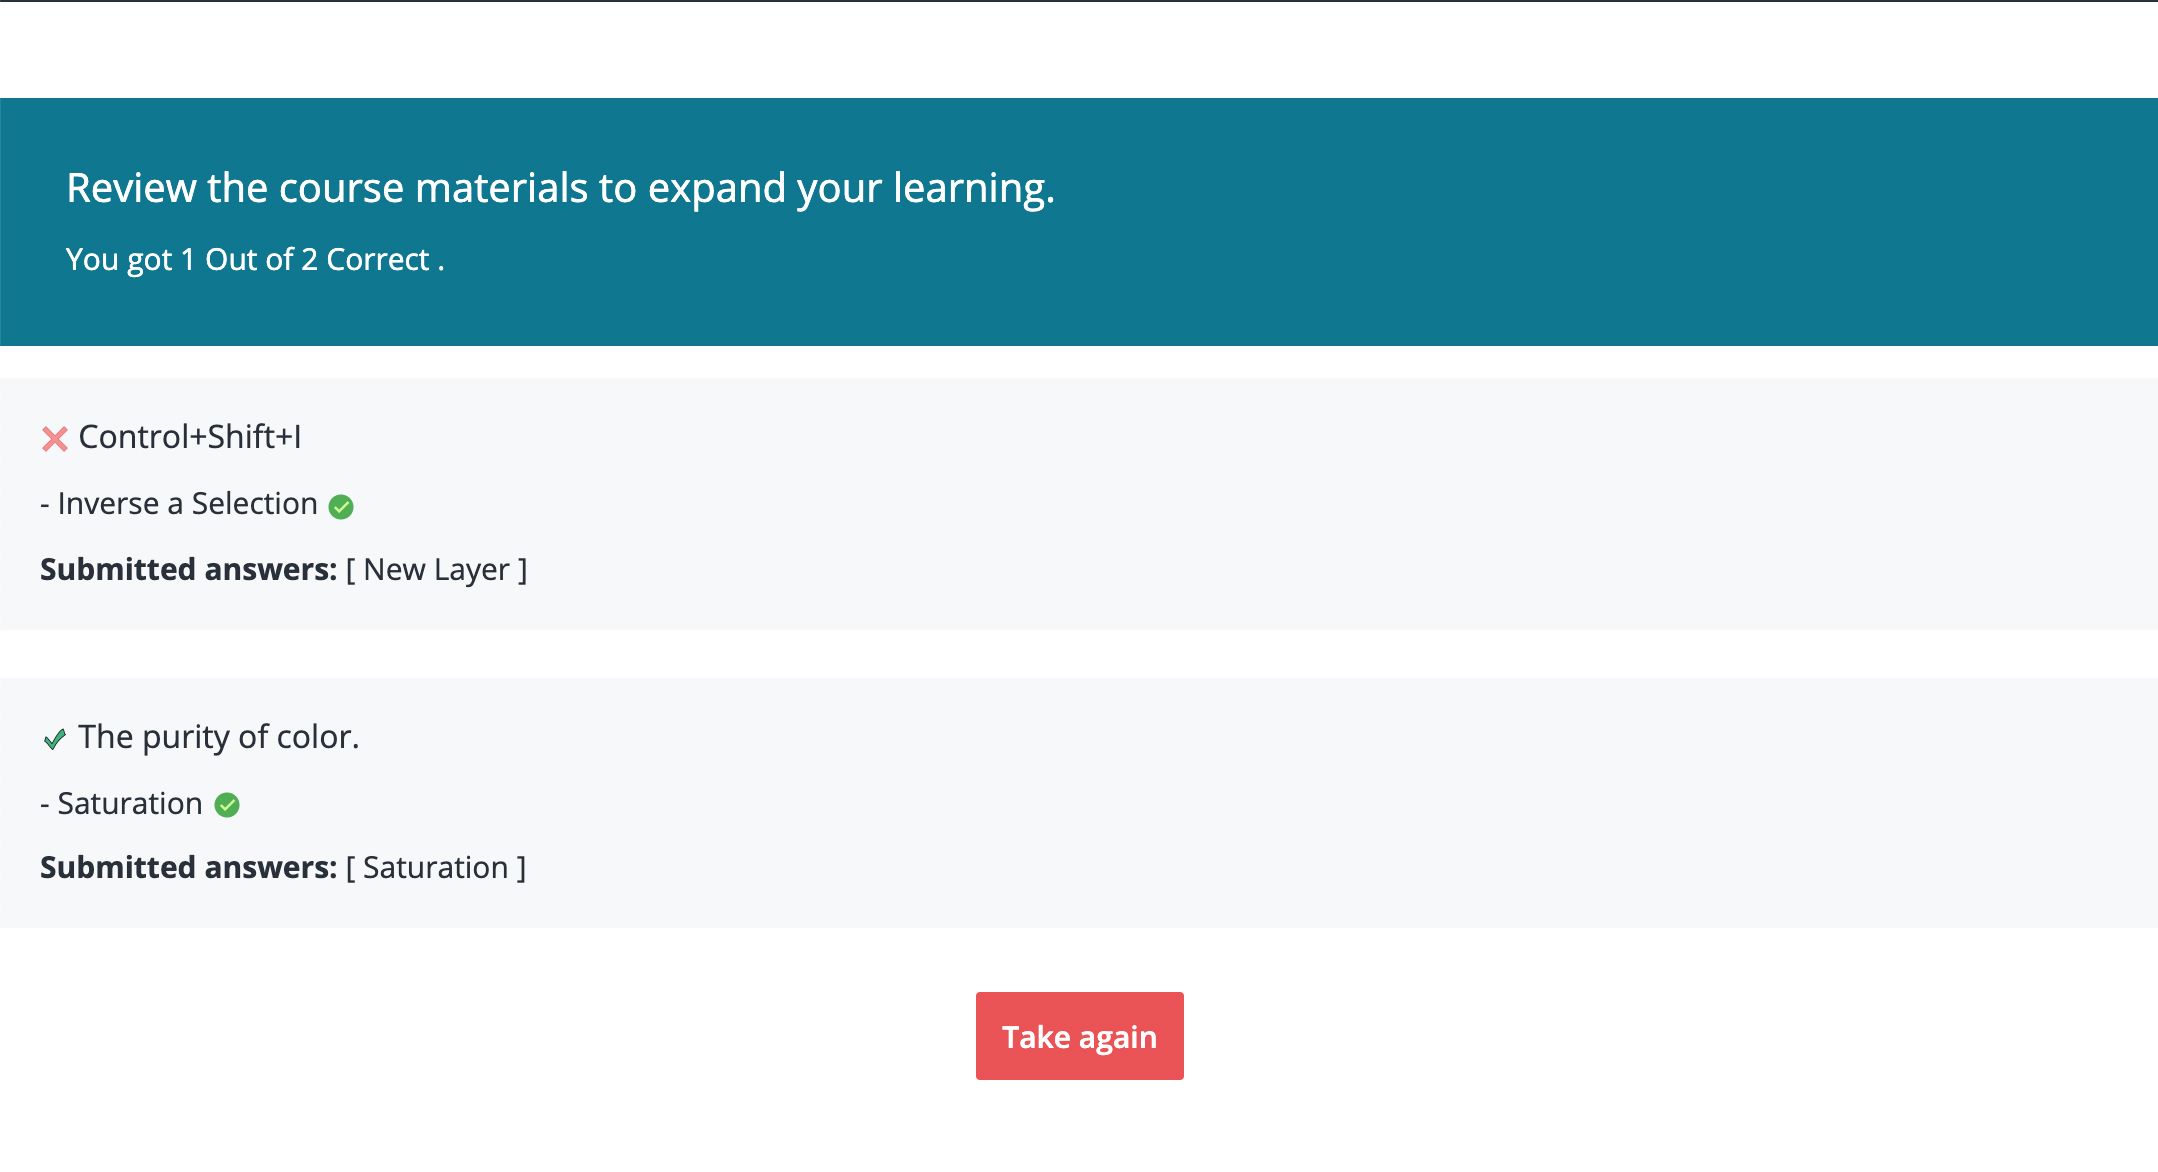Click Submitted answers label under purity question
The width and height of the screenshot is (2158, 1172).
pos(188,868)
